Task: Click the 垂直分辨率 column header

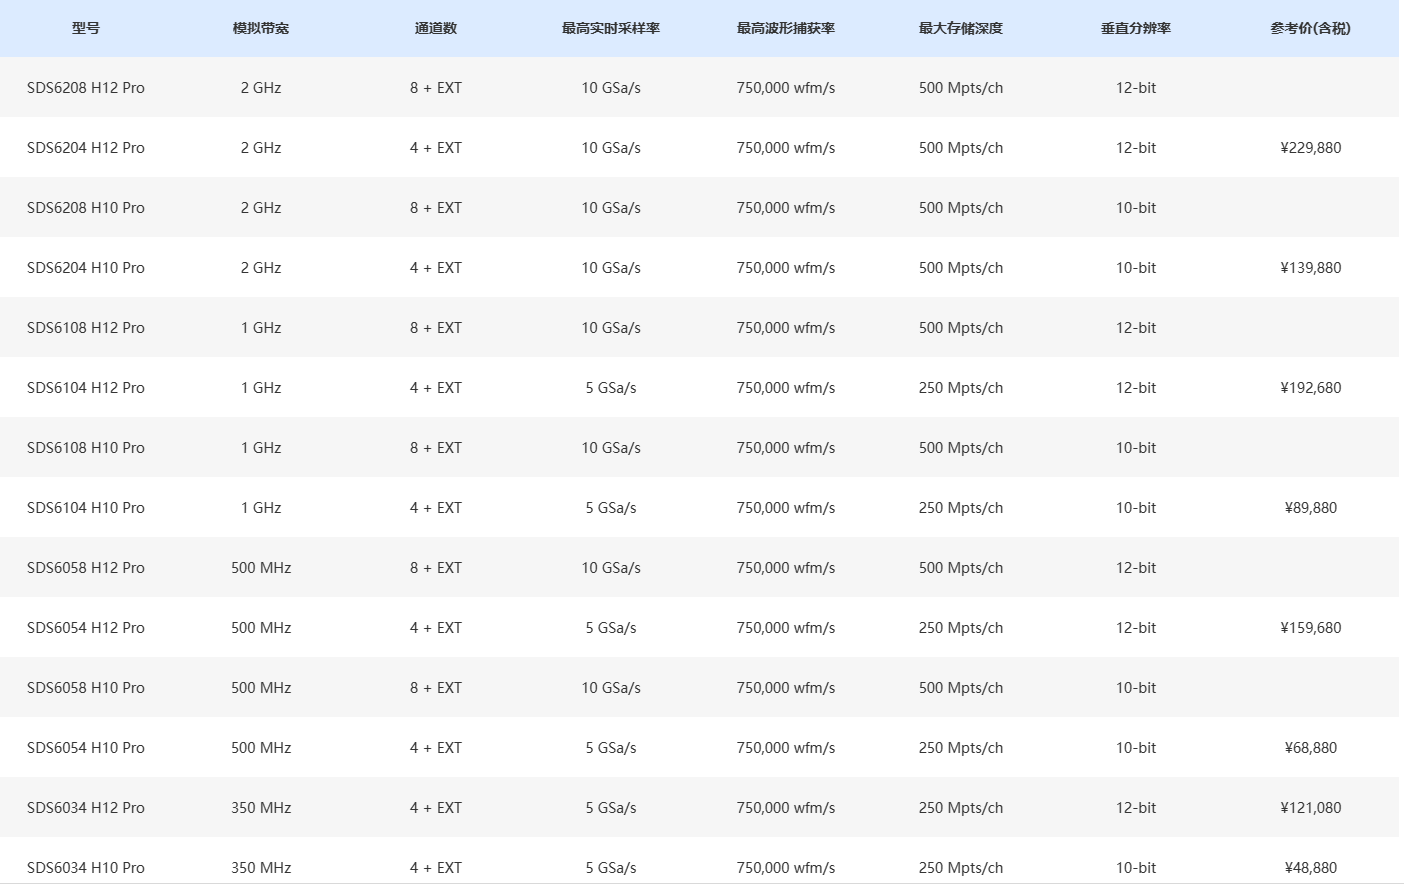Action: pos(1136,28)
